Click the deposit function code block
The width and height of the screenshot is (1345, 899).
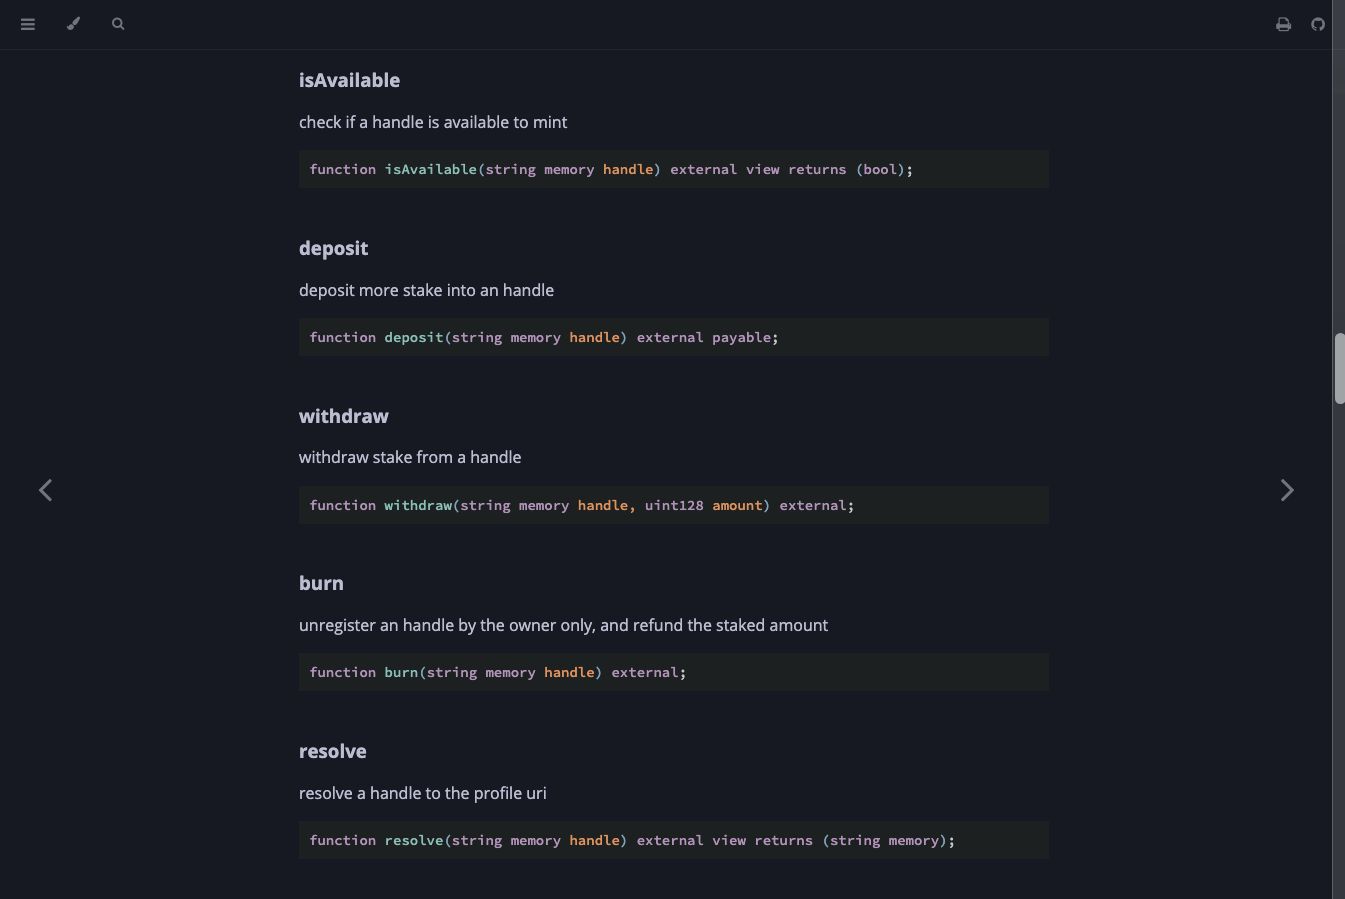pos(674,337)
